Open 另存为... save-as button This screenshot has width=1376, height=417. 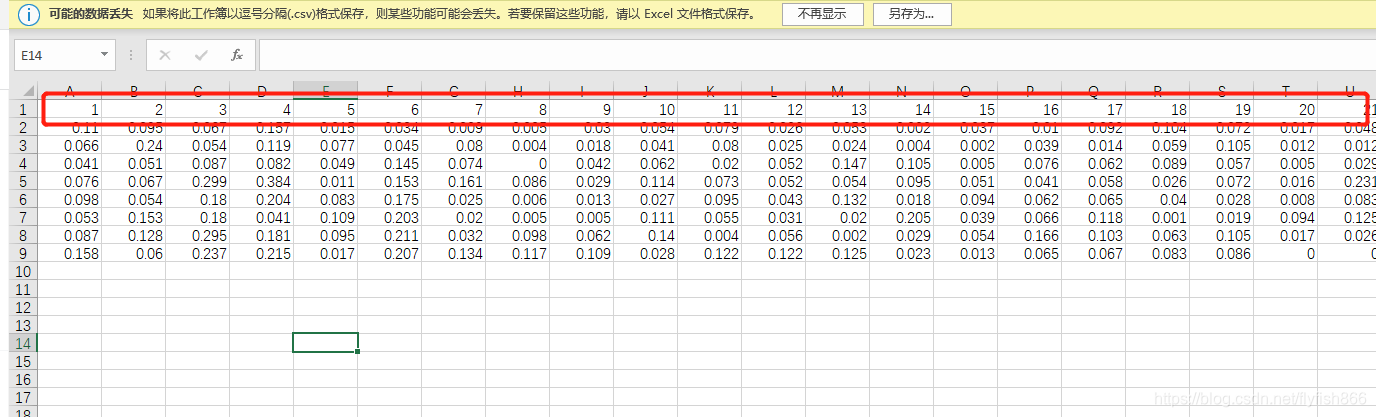pyautogui.click(x=911, y=14)
